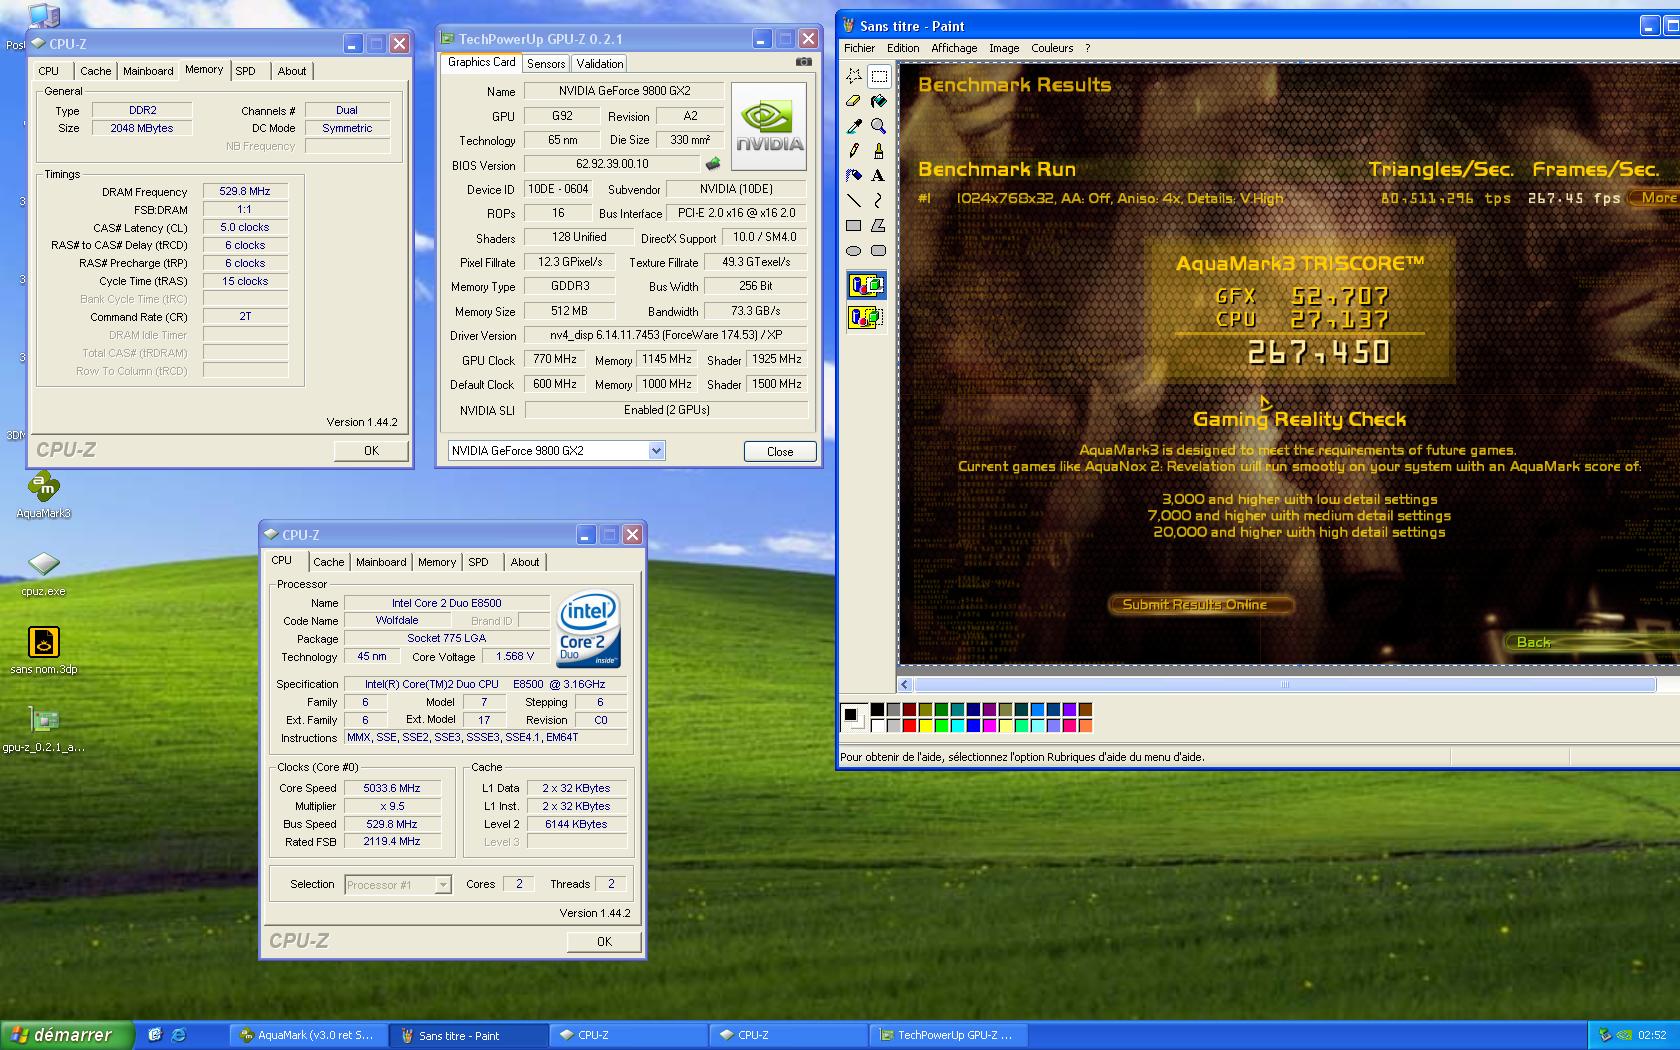Open the Processor #1 selection dropdown

pyautogui.click(x=443, y=885)
